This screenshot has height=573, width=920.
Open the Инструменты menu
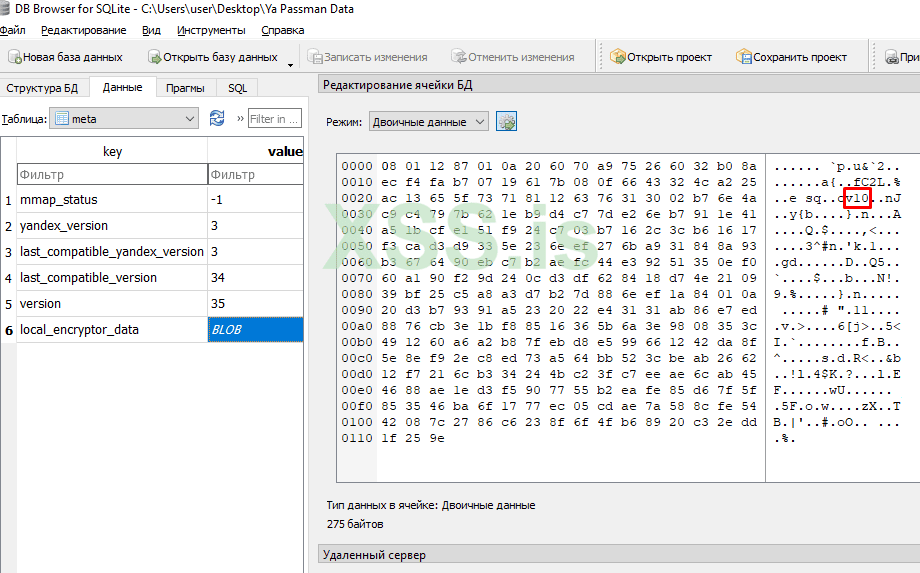pyautogui.click(x=211, y=30)
